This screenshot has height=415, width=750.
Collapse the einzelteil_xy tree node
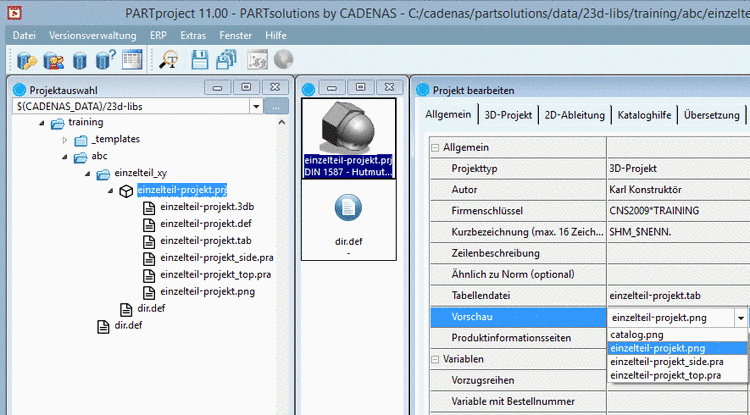[88, 174]
